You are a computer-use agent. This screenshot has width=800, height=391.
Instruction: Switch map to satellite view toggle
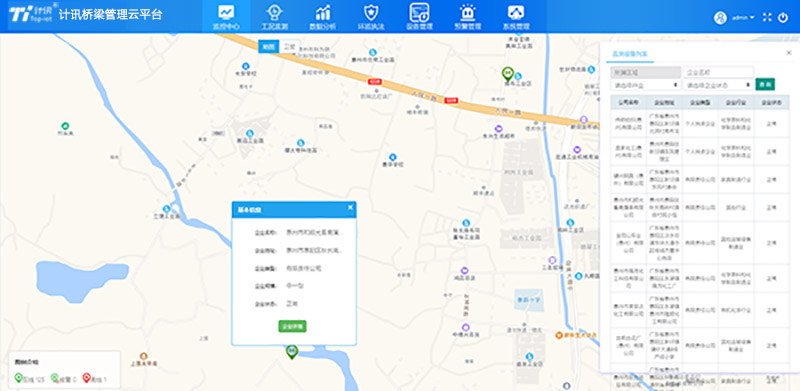click(x=289, y=46)
